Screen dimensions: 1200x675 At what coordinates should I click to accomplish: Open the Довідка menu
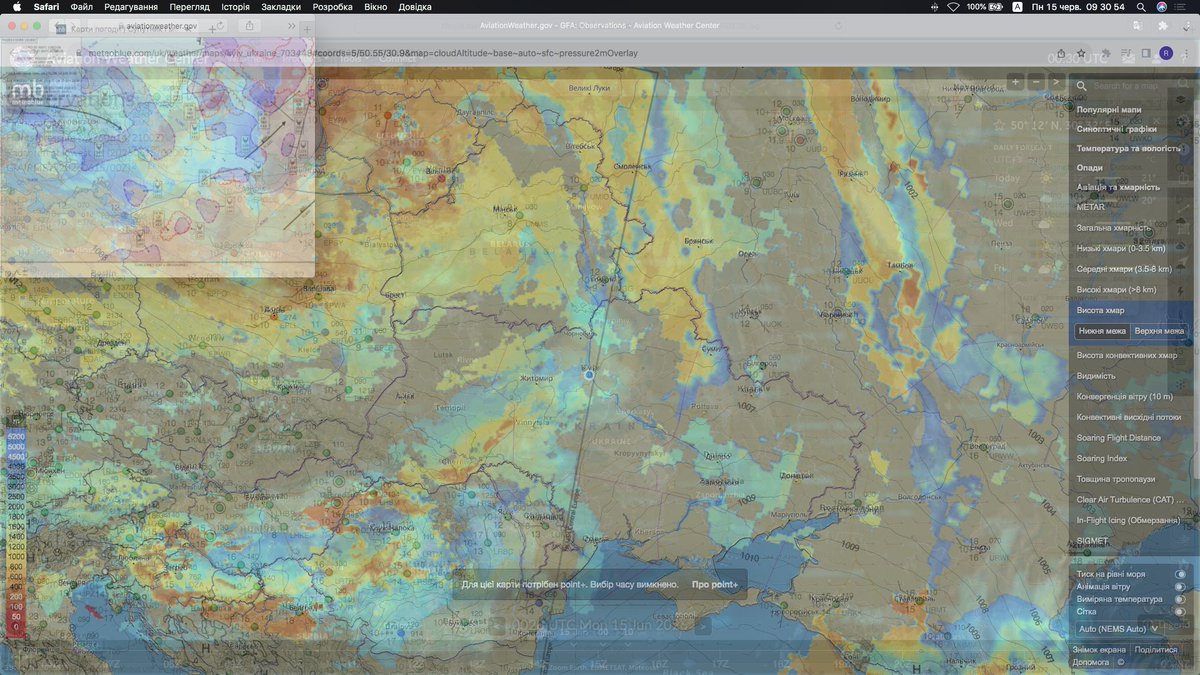tap(415, 6)
